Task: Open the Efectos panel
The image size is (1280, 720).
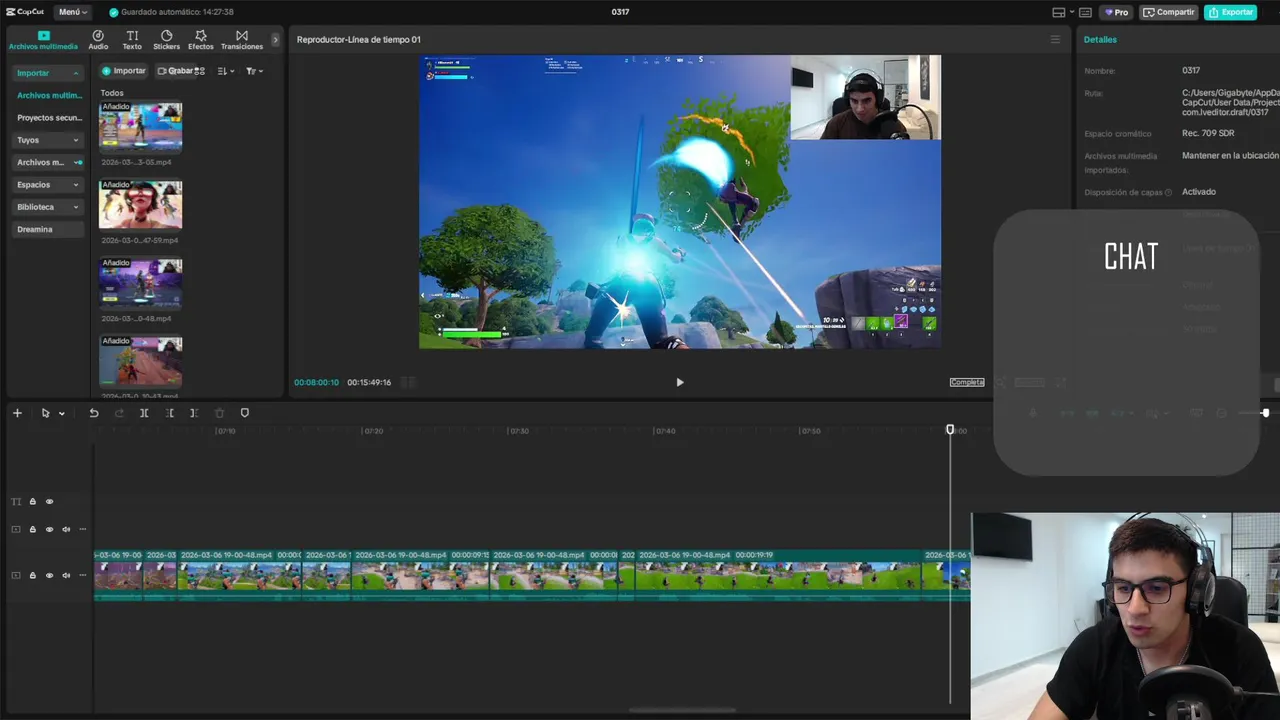Action: pyautogui.click(x=200, y=40)
